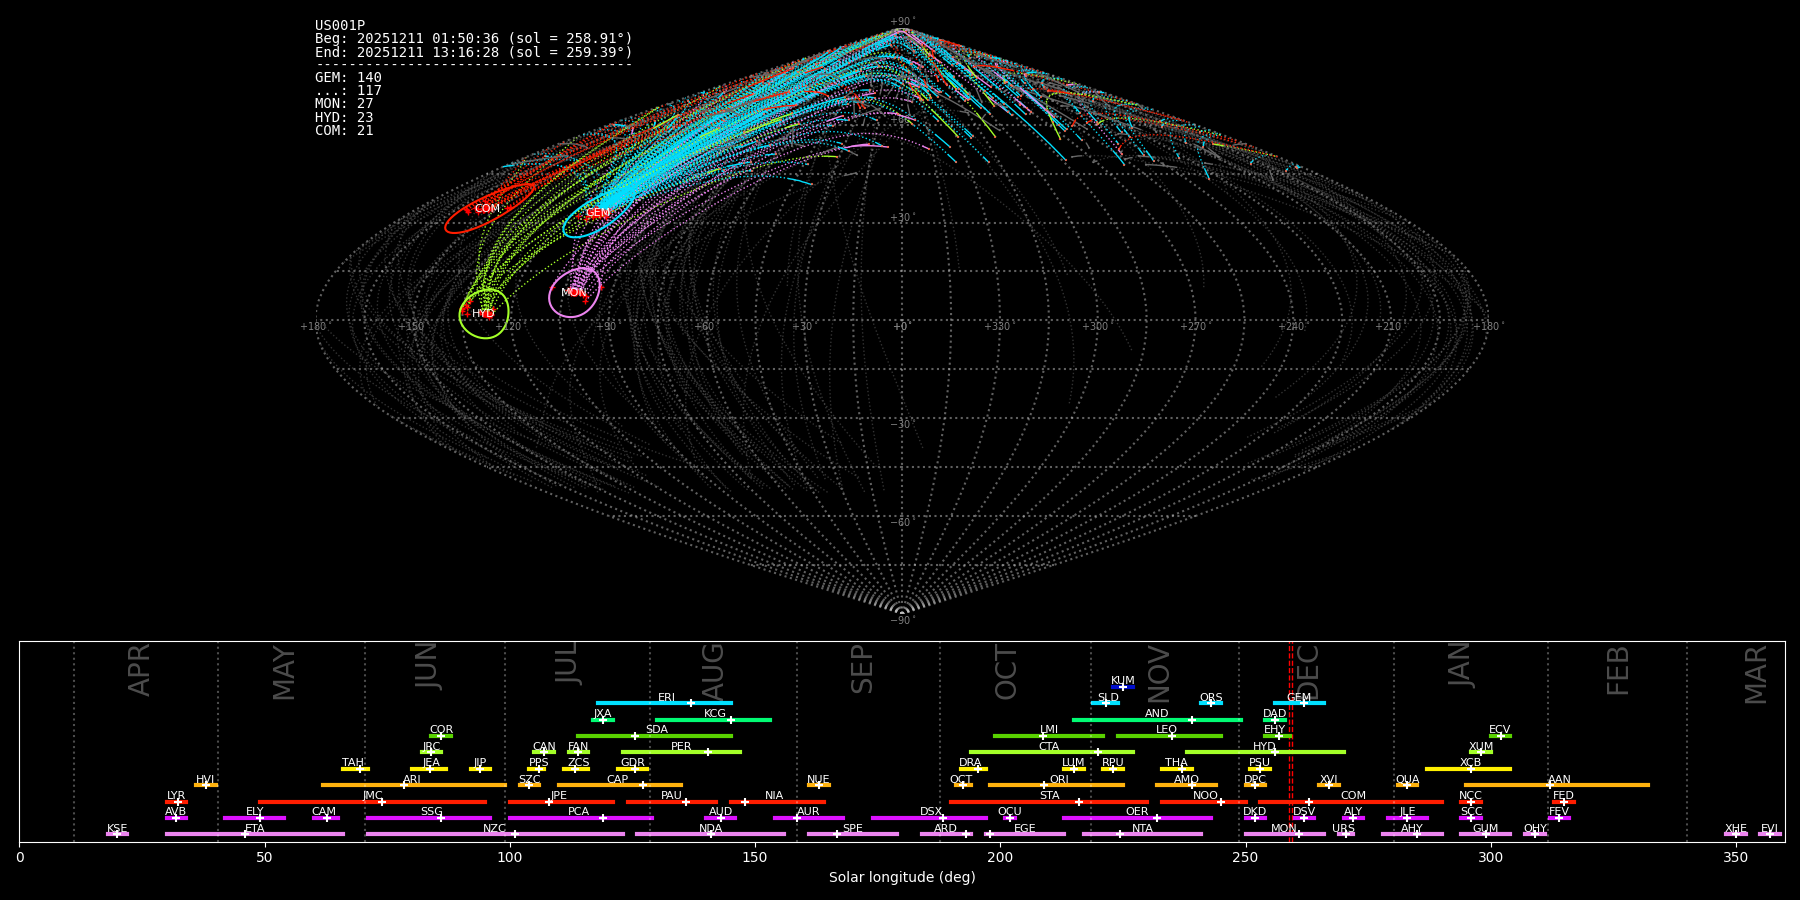
Task: Click the LEO shower label in timeline
Action: click(1167, 730)
